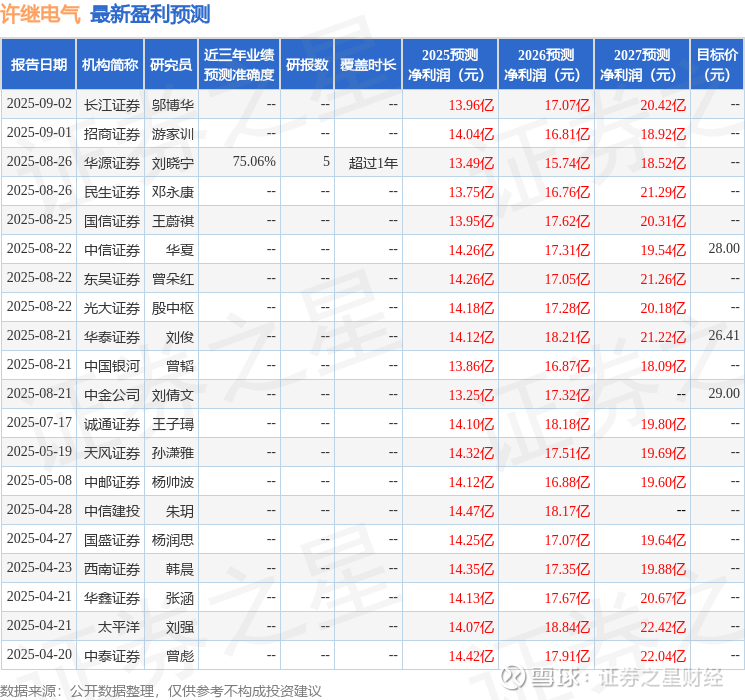
Task: Click 华源证券 institution name
Action: tap(112, 163)
